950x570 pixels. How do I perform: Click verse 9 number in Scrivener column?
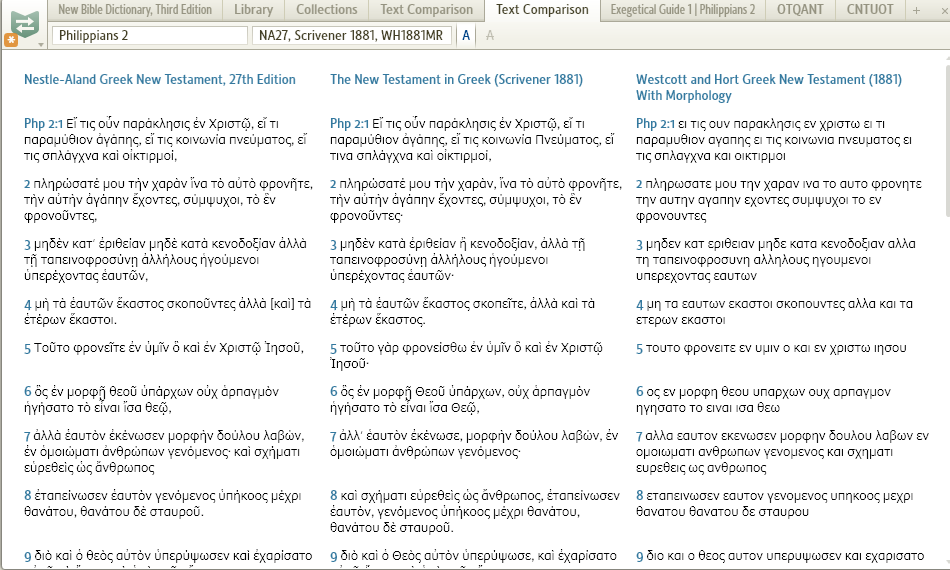pyautogui.click(x=333, y=556)
